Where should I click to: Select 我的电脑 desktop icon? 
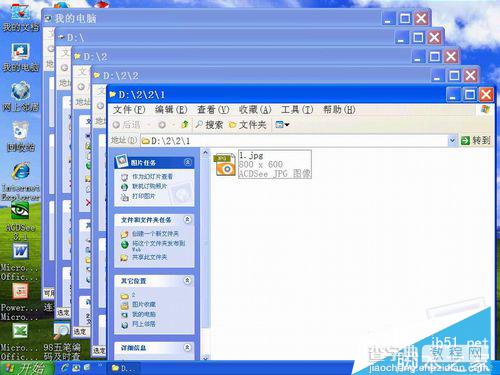pos(21,57)
